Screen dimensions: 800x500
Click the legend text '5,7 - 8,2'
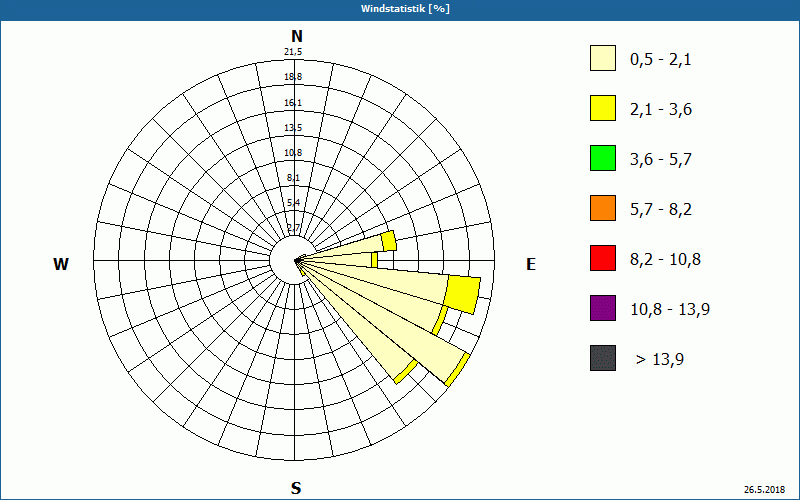pos(661,210)
